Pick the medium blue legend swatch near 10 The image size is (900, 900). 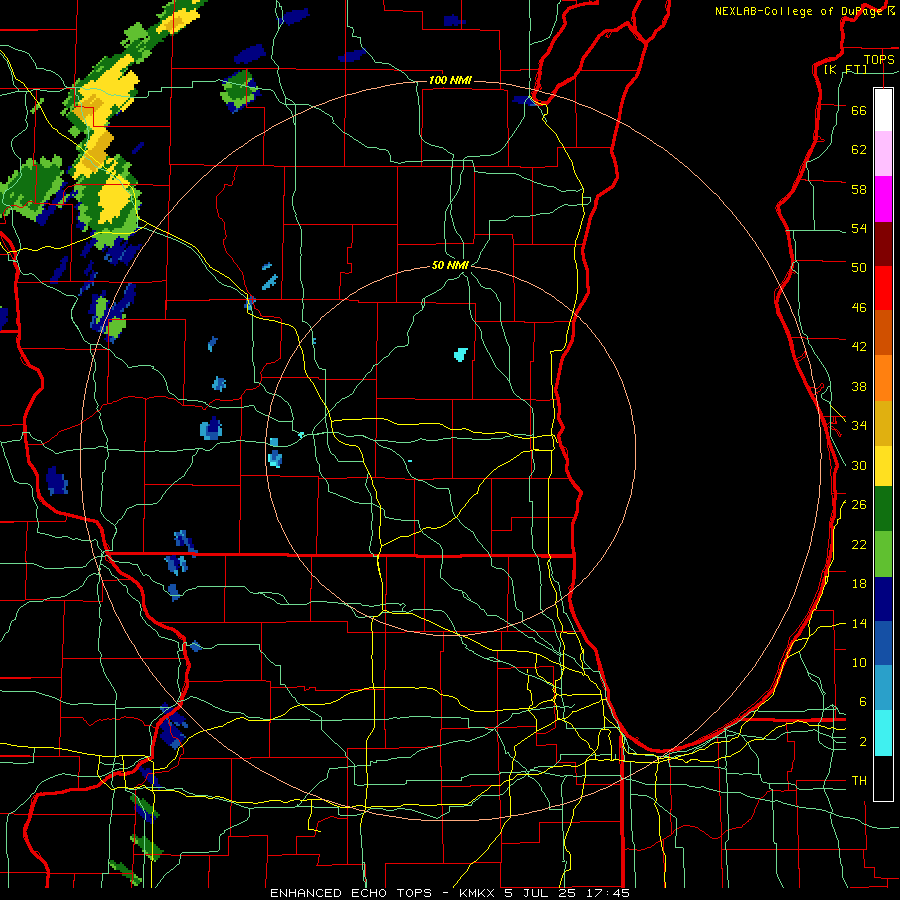point(883,643)
